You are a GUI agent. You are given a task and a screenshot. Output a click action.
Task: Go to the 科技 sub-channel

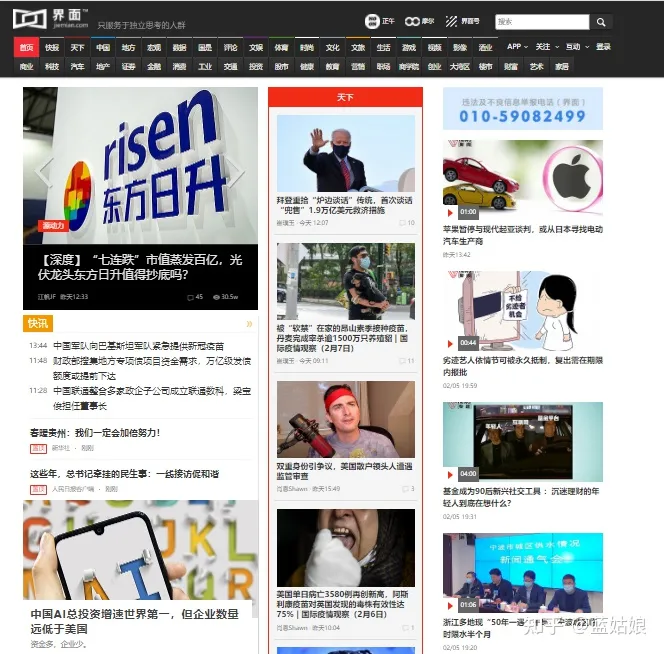coord(52,67)
